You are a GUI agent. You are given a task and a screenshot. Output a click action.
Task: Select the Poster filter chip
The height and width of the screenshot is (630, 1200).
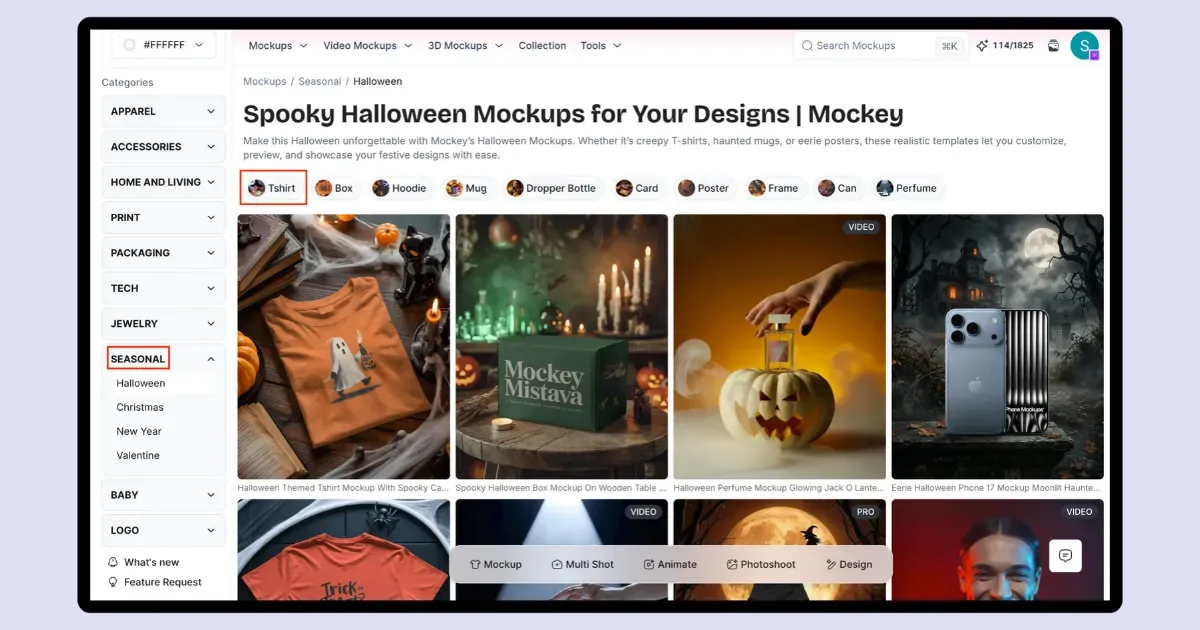coord(703,188)
